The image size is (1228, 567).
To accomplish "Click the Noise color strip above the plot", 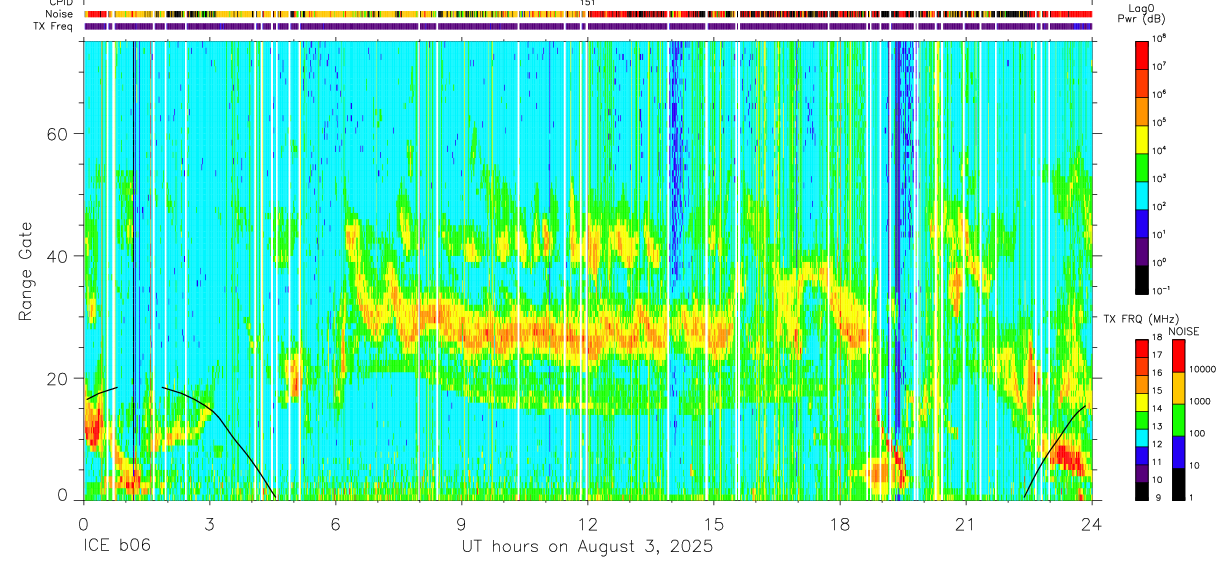I will point(588,15).
